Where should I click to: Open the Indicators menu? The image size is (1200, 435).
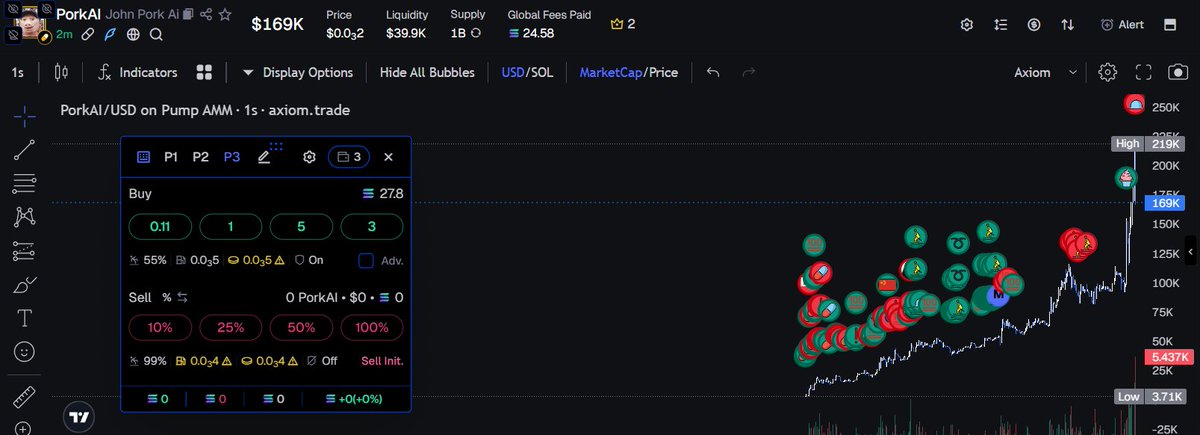136,72
